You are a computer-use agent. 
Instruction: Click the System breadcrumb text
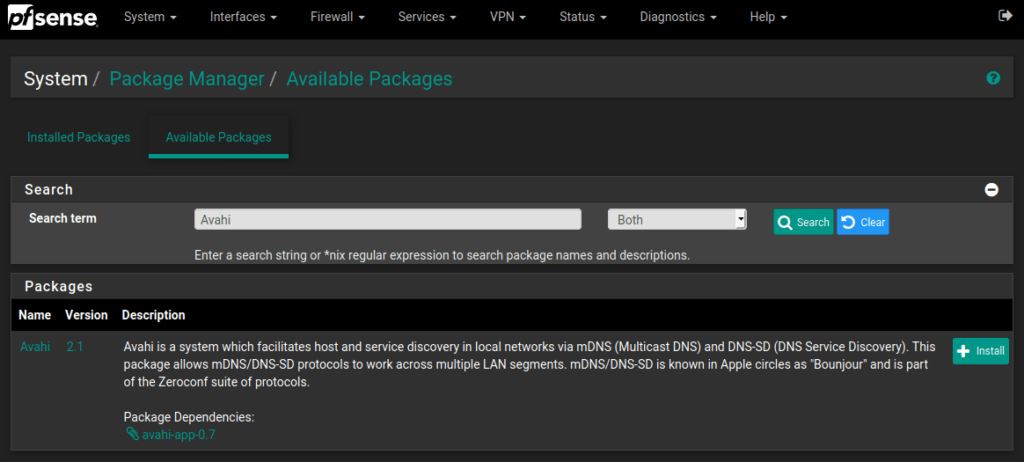tap(56, 79)
